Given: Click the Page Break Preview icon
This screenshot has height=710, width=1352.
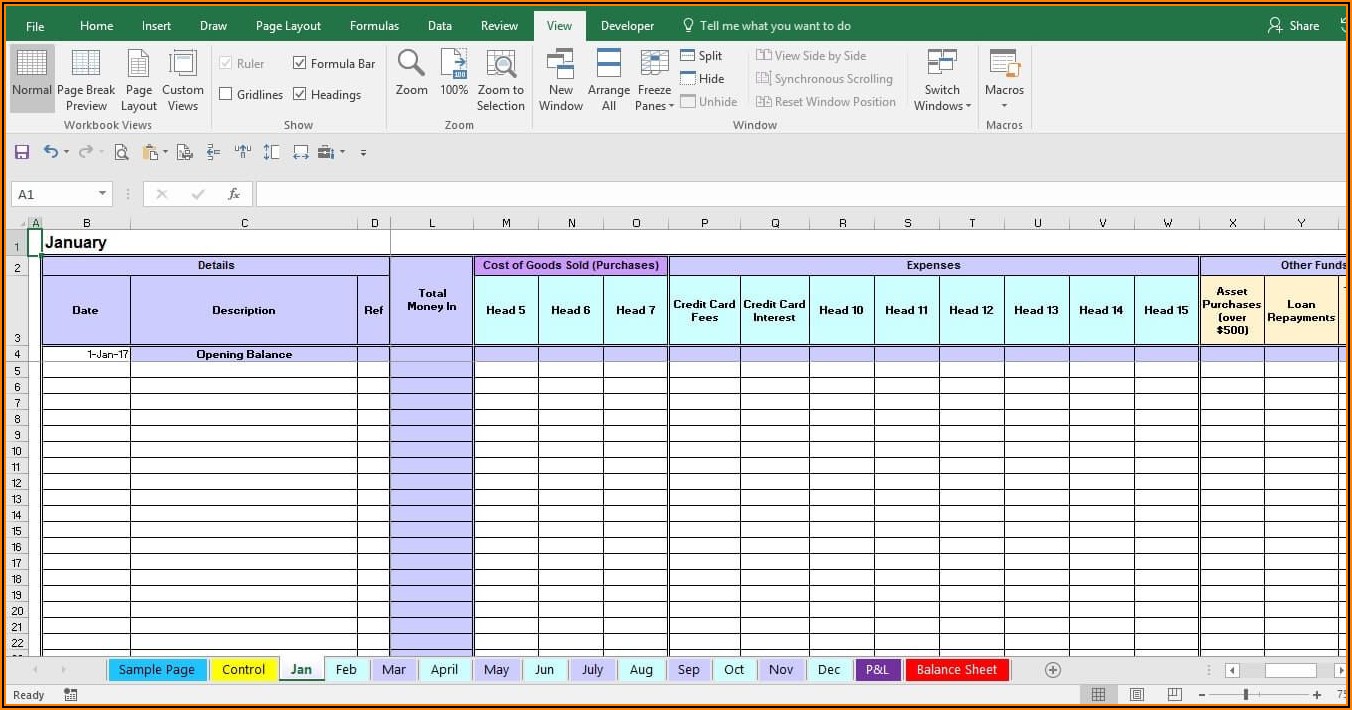Looking at the screenshot, I should click(x=86, y=65).
